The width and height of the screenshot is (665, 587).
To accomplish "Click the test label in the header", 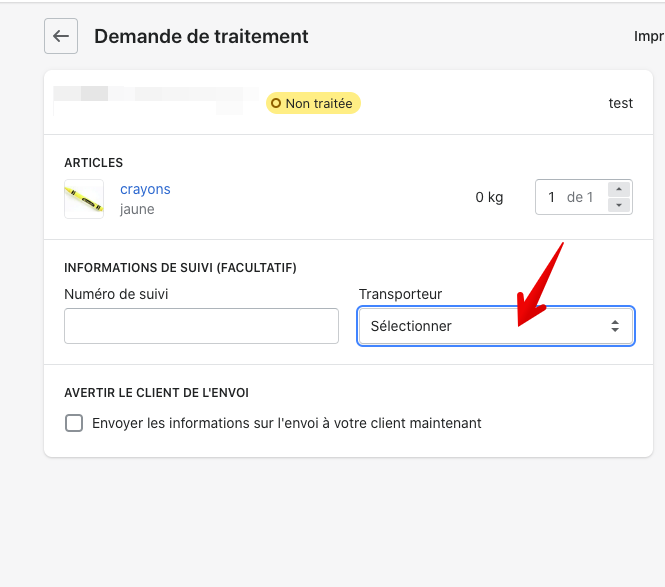I will click(620, 103).
